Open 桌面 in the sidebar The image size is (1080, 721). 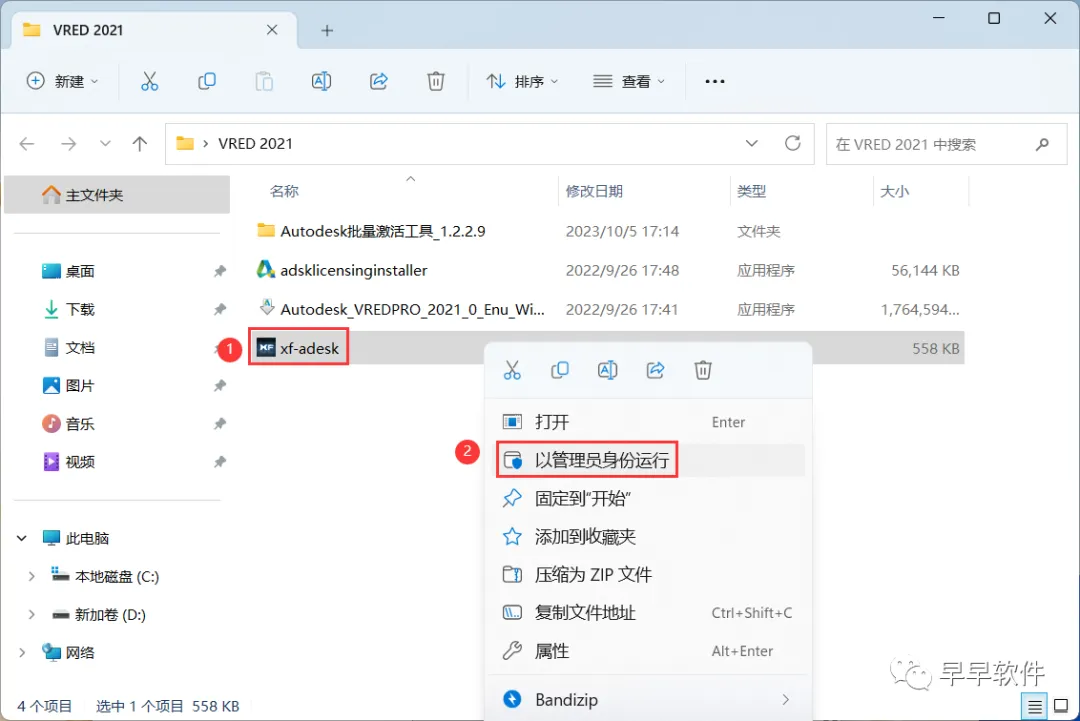click(80, 271)
